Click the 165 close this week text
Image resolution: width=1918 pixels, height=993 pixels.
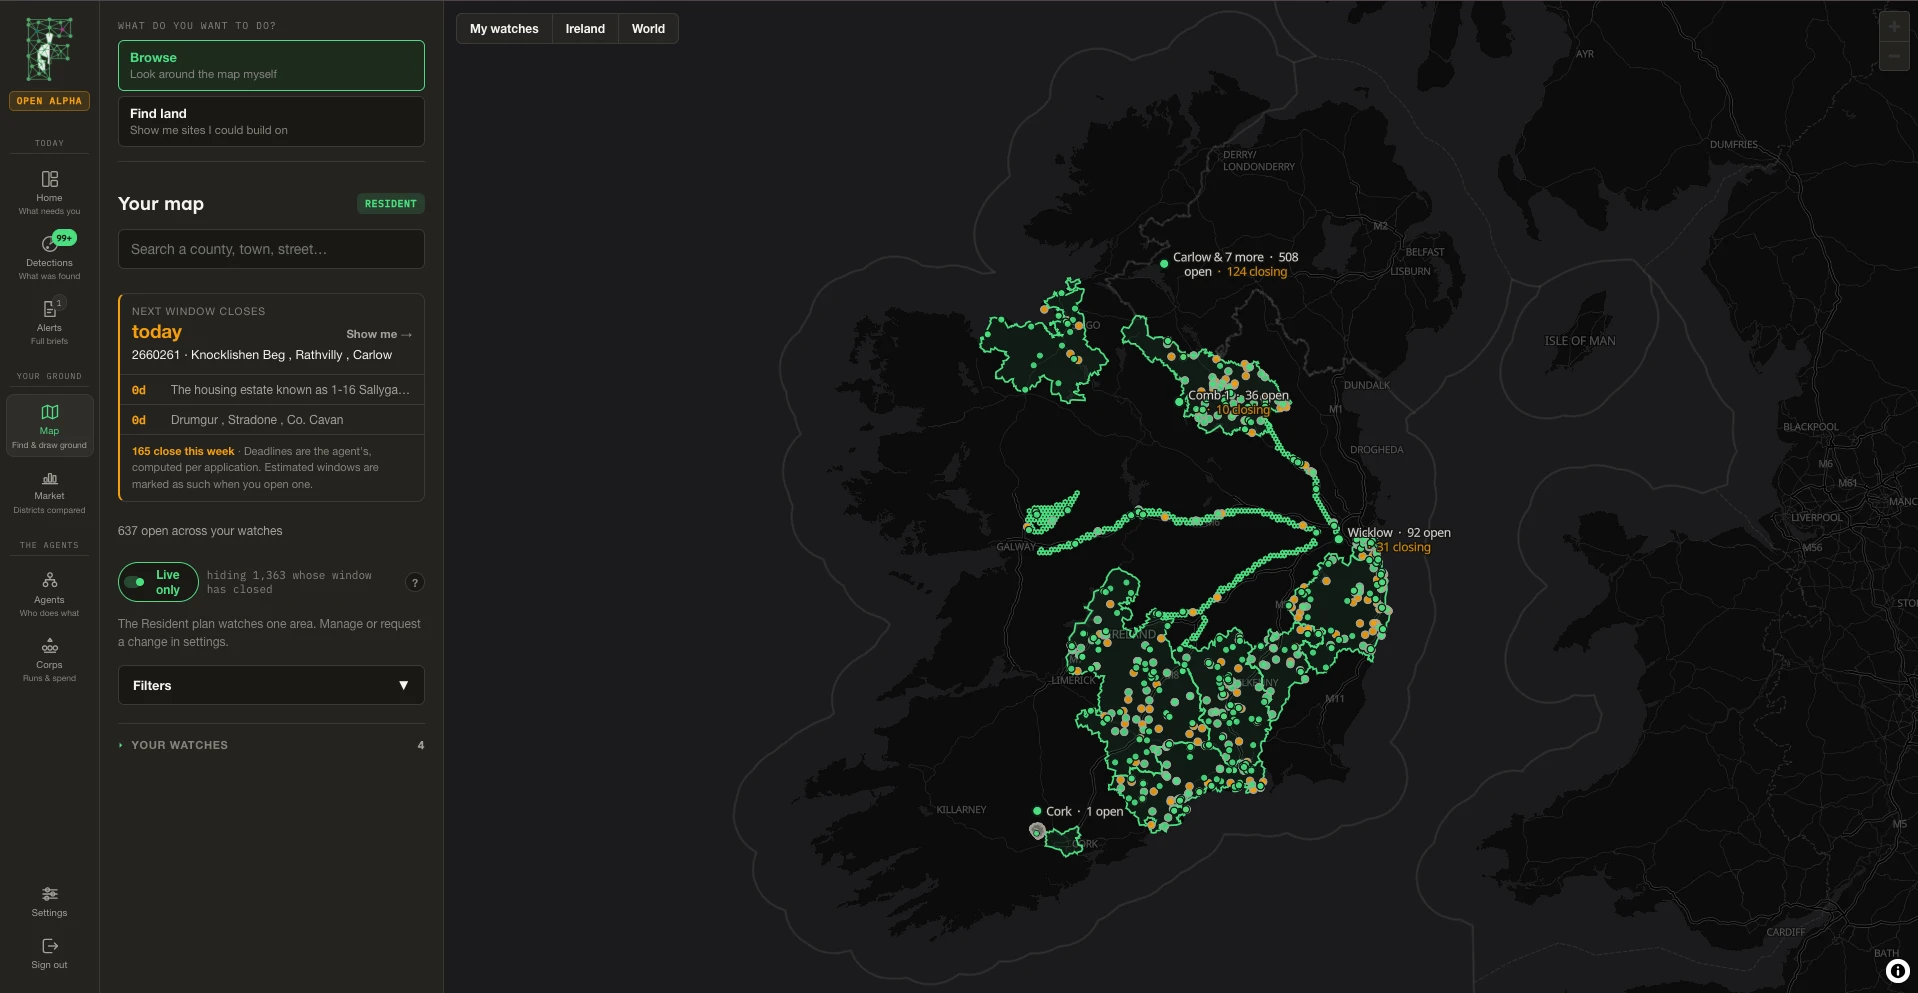(183, 452)
